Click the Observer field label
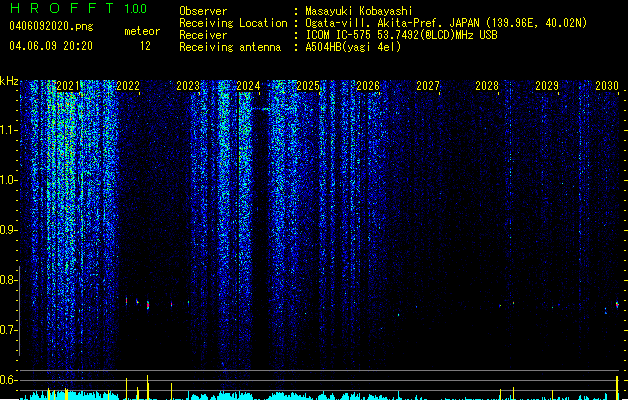Image resolution: width=629 pixels, height=400 pixels. (203, 11)
